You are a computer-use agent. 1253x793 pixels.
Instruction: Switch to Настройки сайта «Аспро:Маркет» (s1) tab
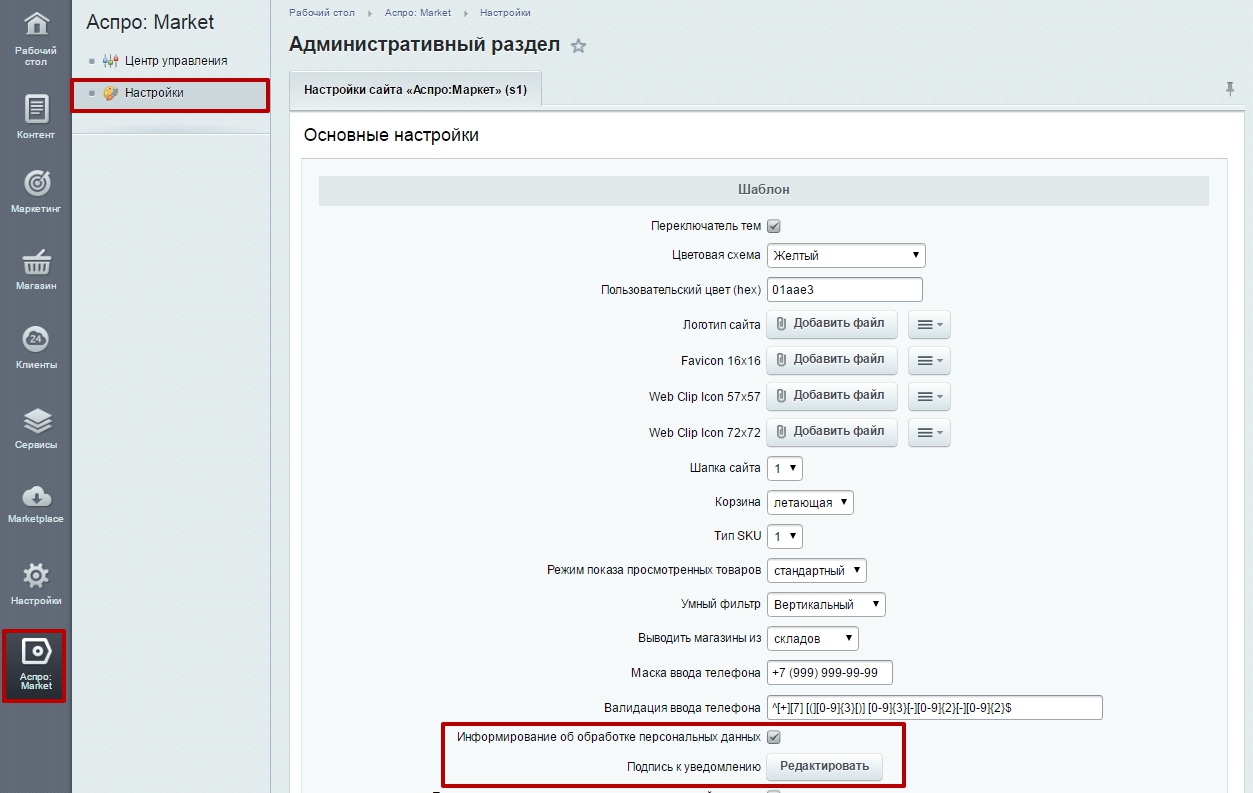(x=415, y=89)
